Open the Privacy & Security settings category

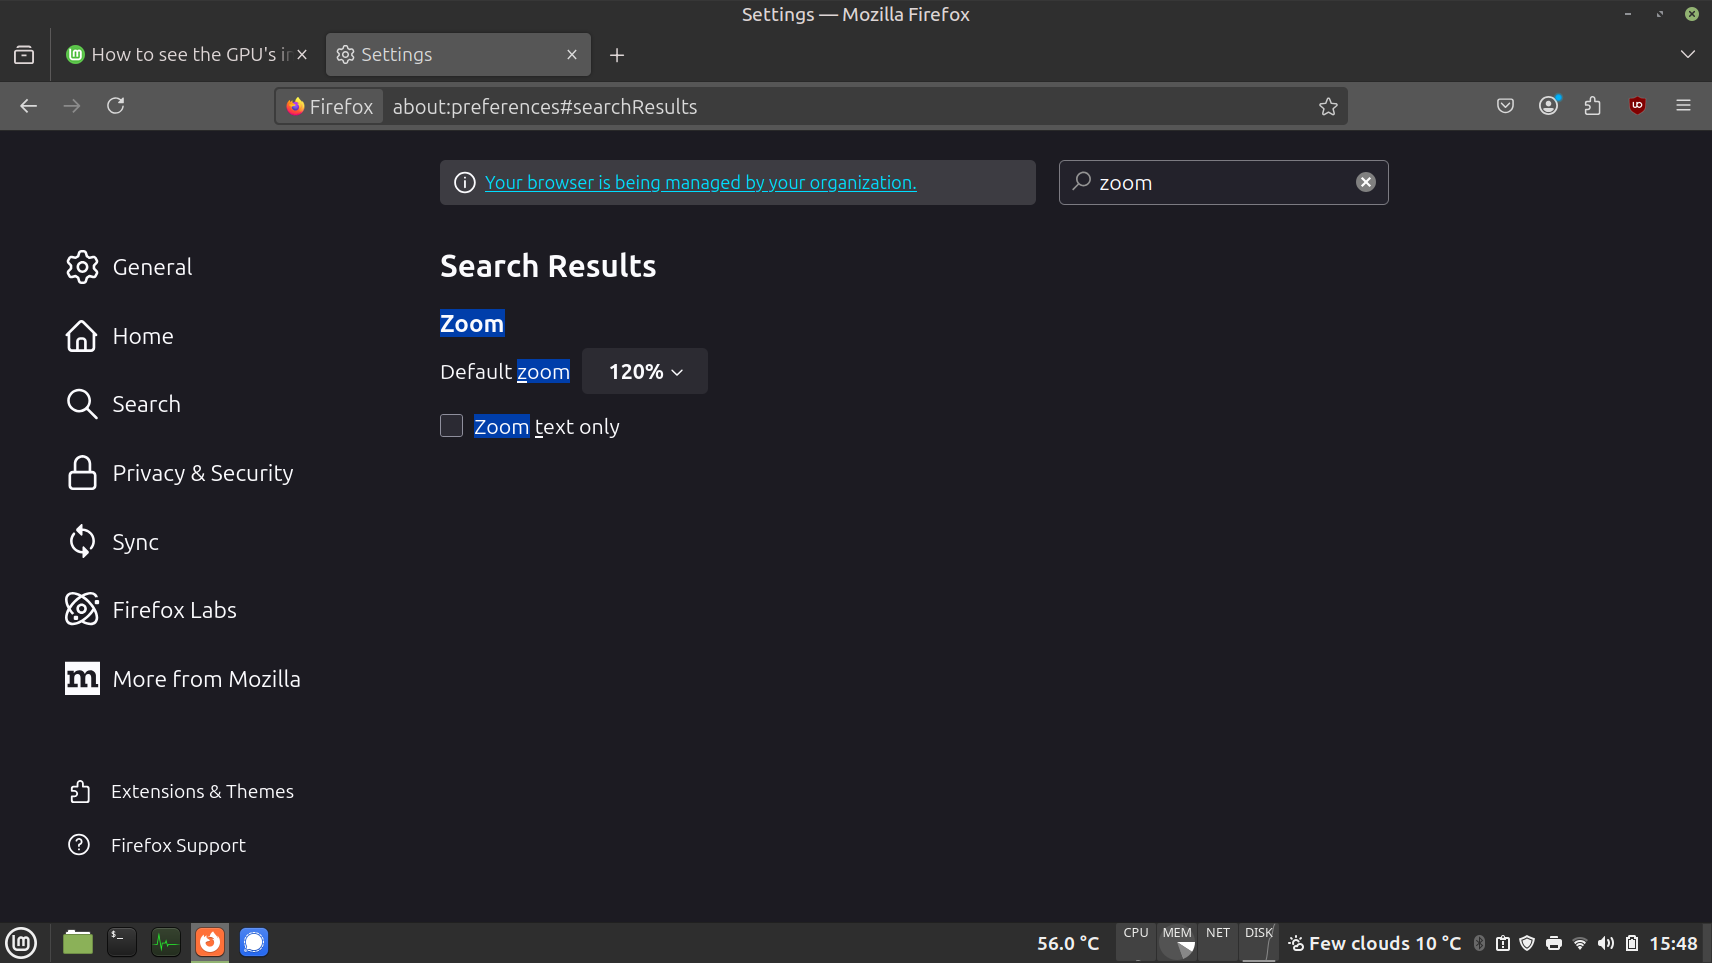point(180,473)
